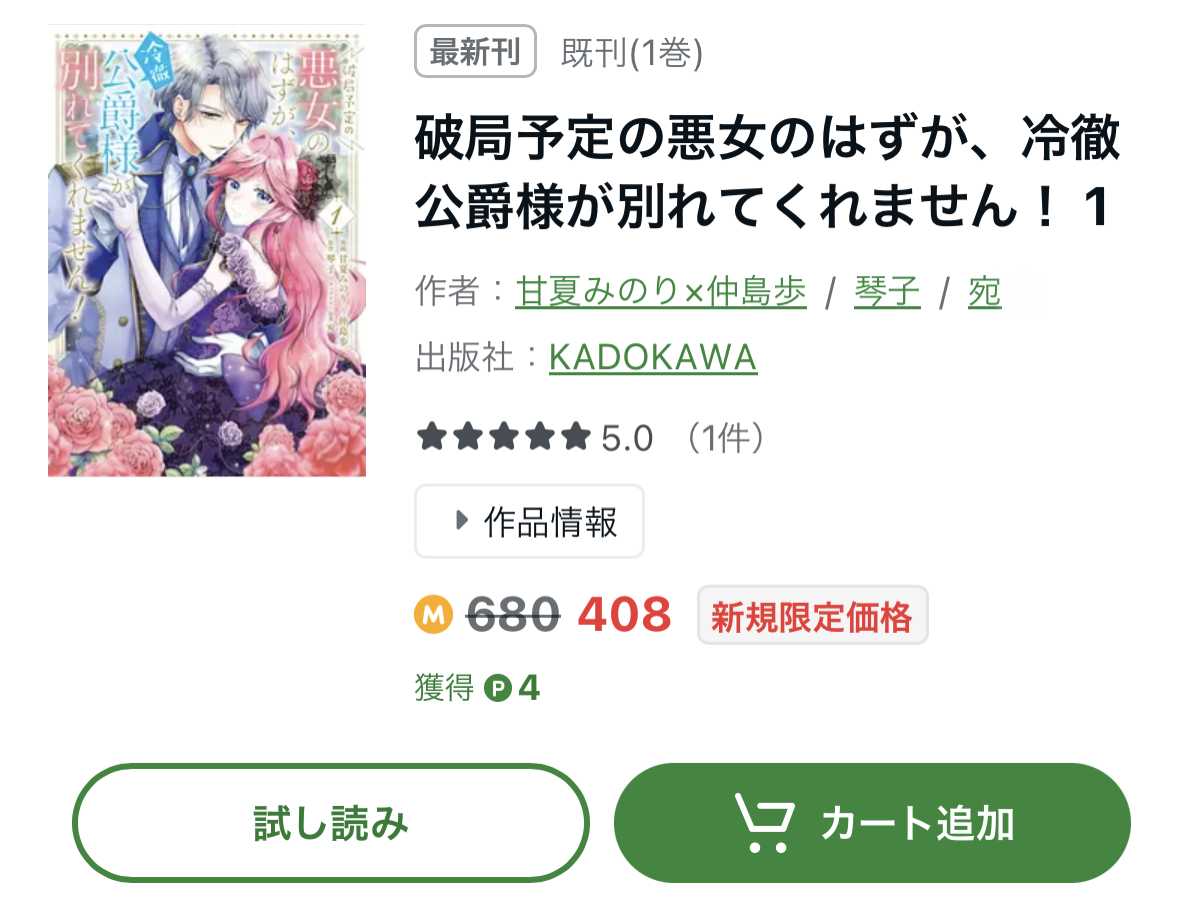This screenshot has height=902, width=1179.
Task: Click the discounted price 408
Action: [624, 615]
